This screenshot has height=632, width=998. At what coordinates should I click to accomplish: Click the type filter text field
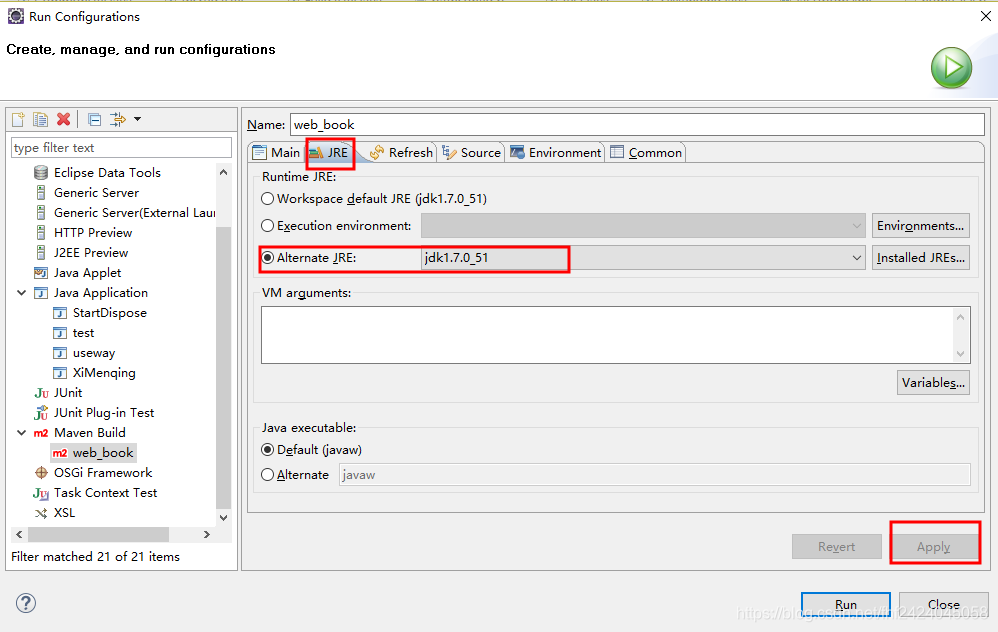pyautogui.click(x=121, y=148)
